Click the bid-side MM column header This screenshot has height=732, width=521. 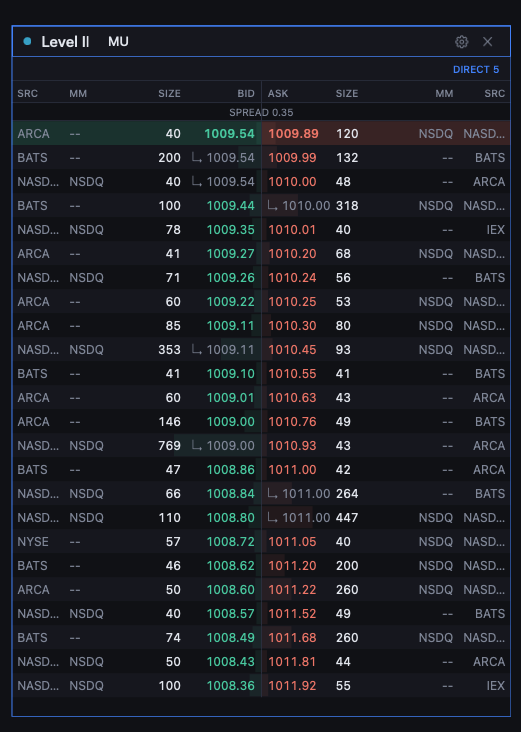coord(78,93)
